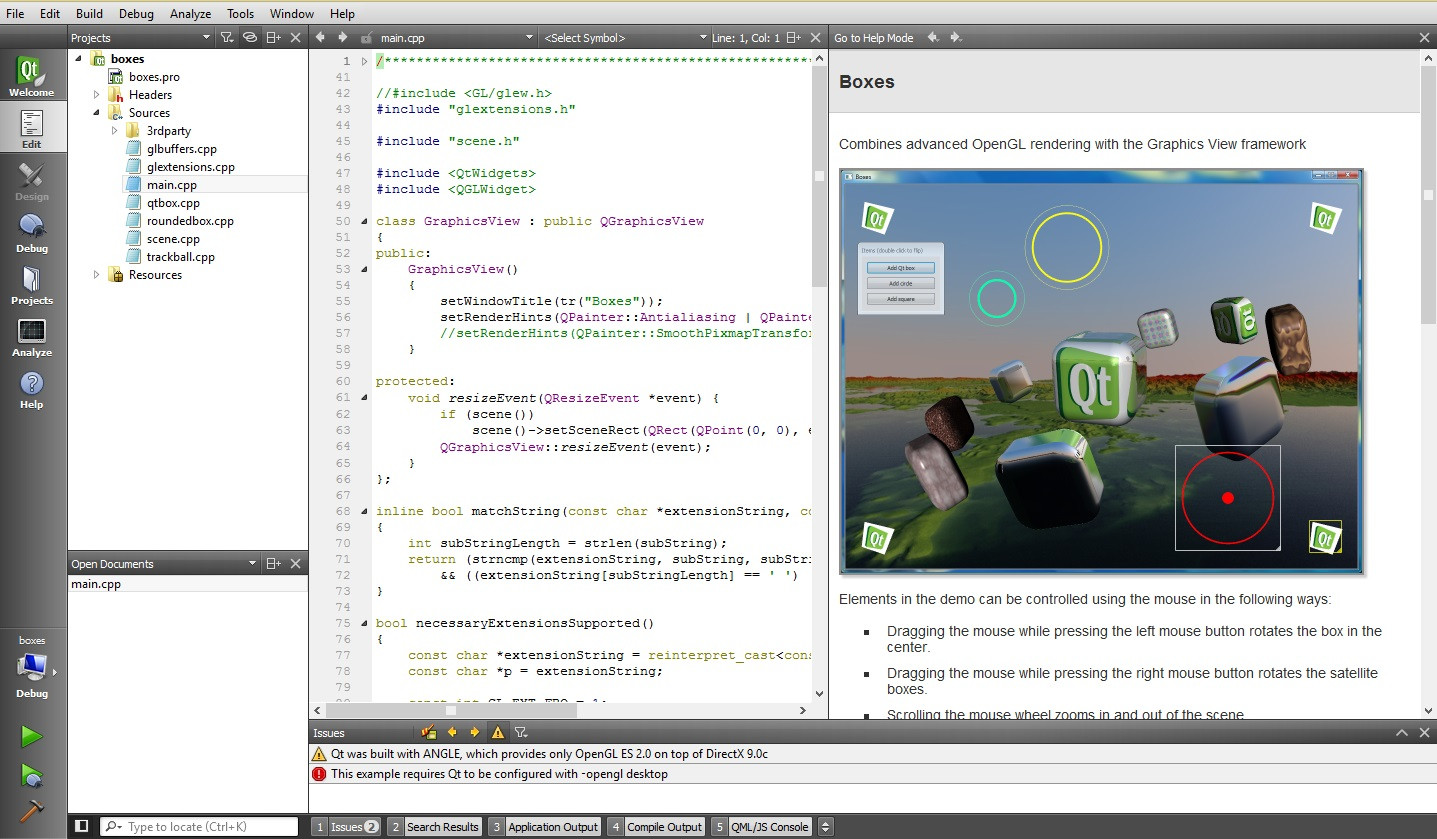The width and height of the screenshot is (1437, 839).
Task: Close the help side panel
Action: click(1425, 38)
